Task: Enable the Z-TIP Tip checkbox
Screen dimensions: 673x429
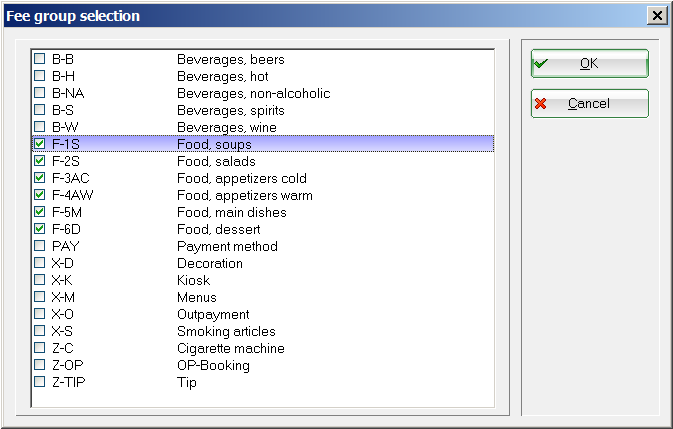Action: [40, 383]
